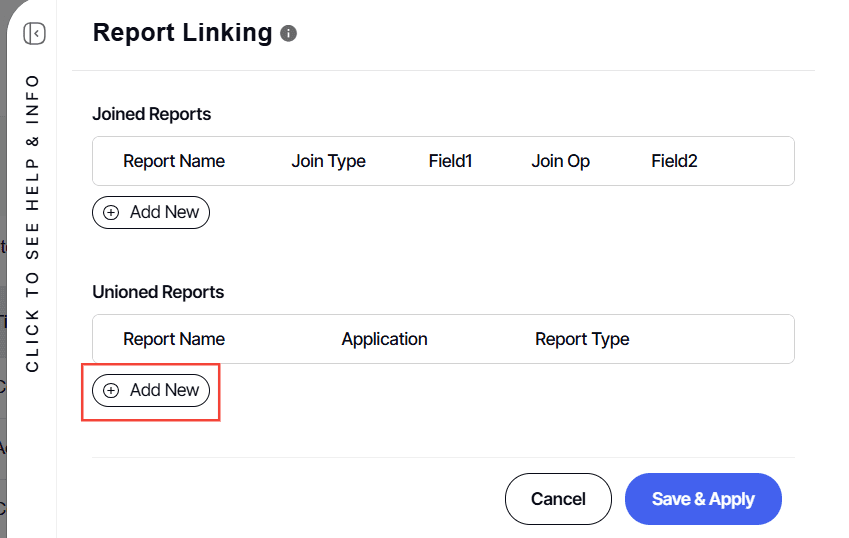
Task: Click the Report Linking info icon
Action: coord(288,34)
